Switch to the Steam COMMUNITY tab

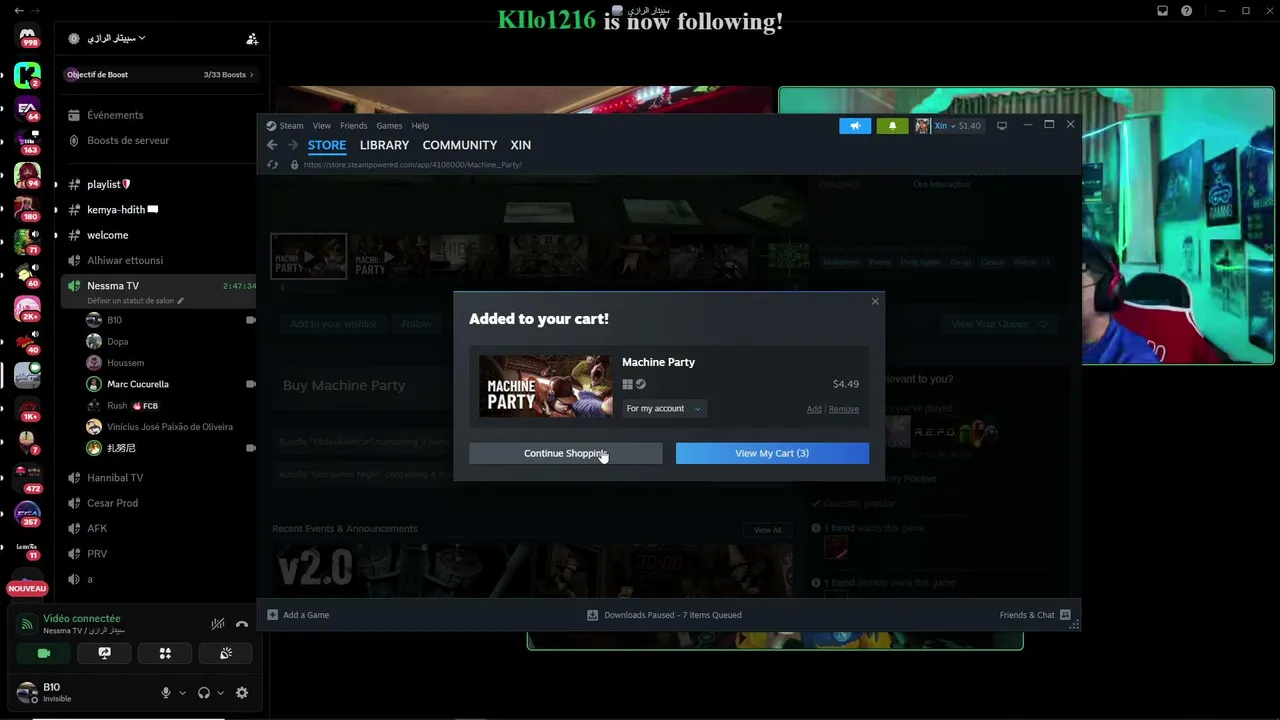[x=459, y=145]
